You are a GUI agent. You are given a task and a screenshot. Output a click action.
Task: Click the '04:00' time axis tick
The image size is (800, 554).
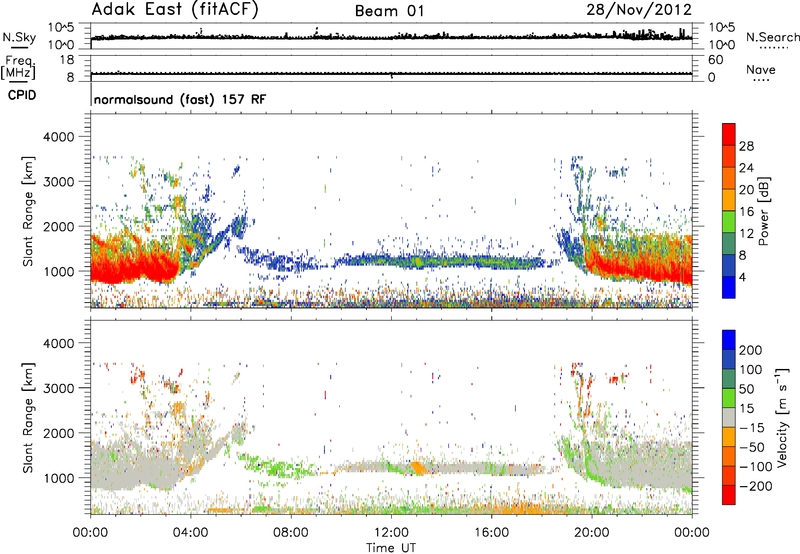click(x=191, y=533)
